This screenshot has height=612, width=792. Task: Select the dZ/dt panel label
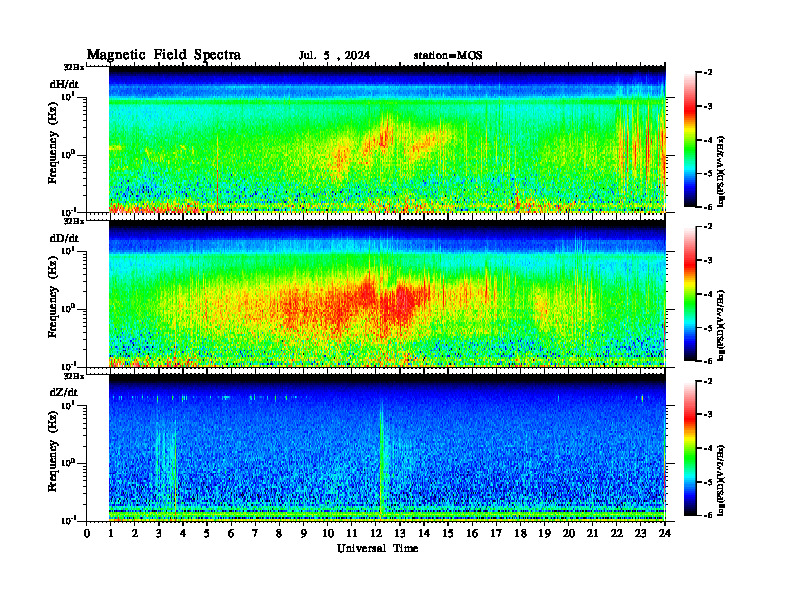(x=64, y=392)
